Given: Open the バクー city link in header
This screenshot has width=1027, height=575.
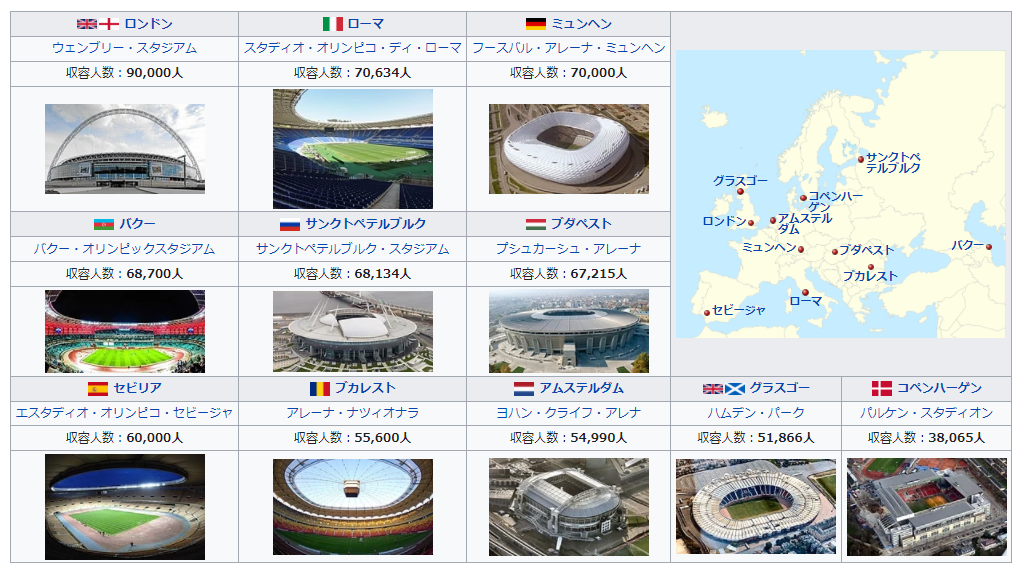Looking at the screenshot, I should pos(137,224).
